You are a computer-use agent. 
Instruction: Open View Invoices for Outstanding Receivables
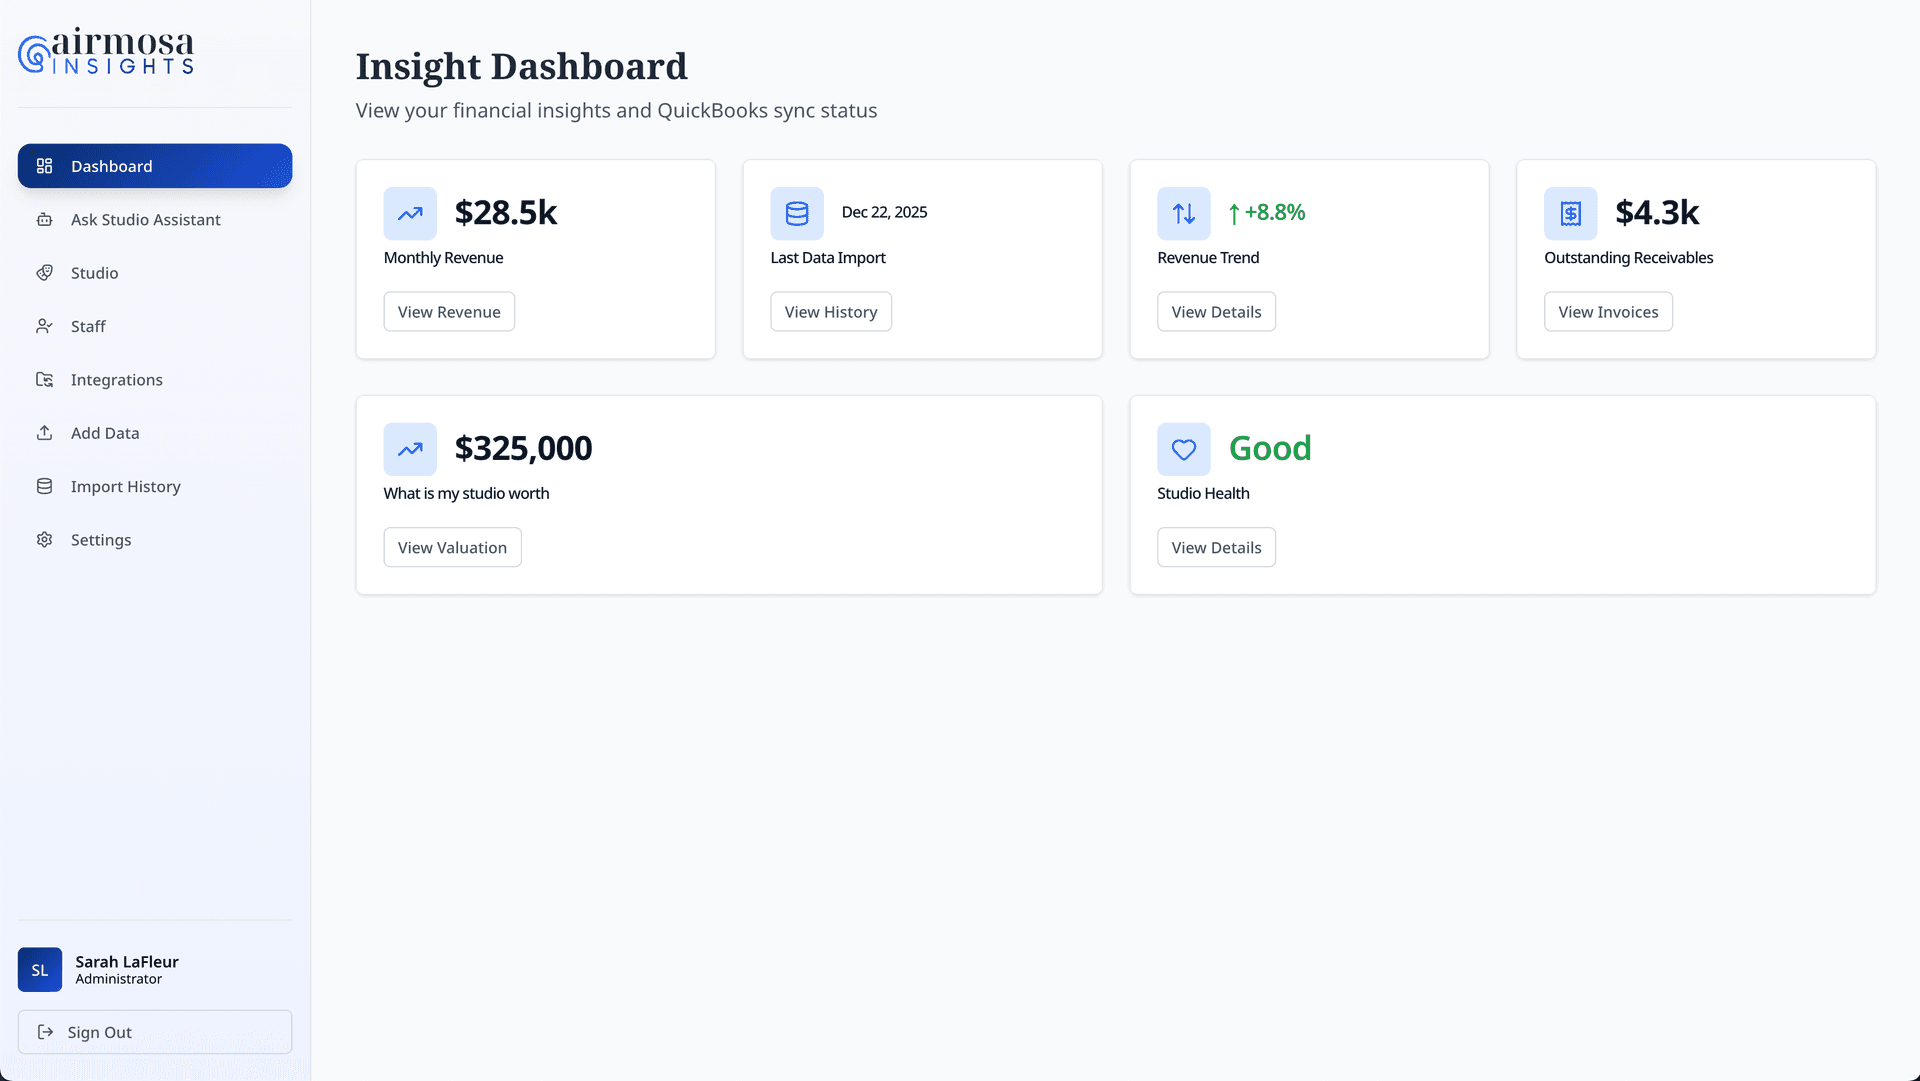tap(1607, 311)
